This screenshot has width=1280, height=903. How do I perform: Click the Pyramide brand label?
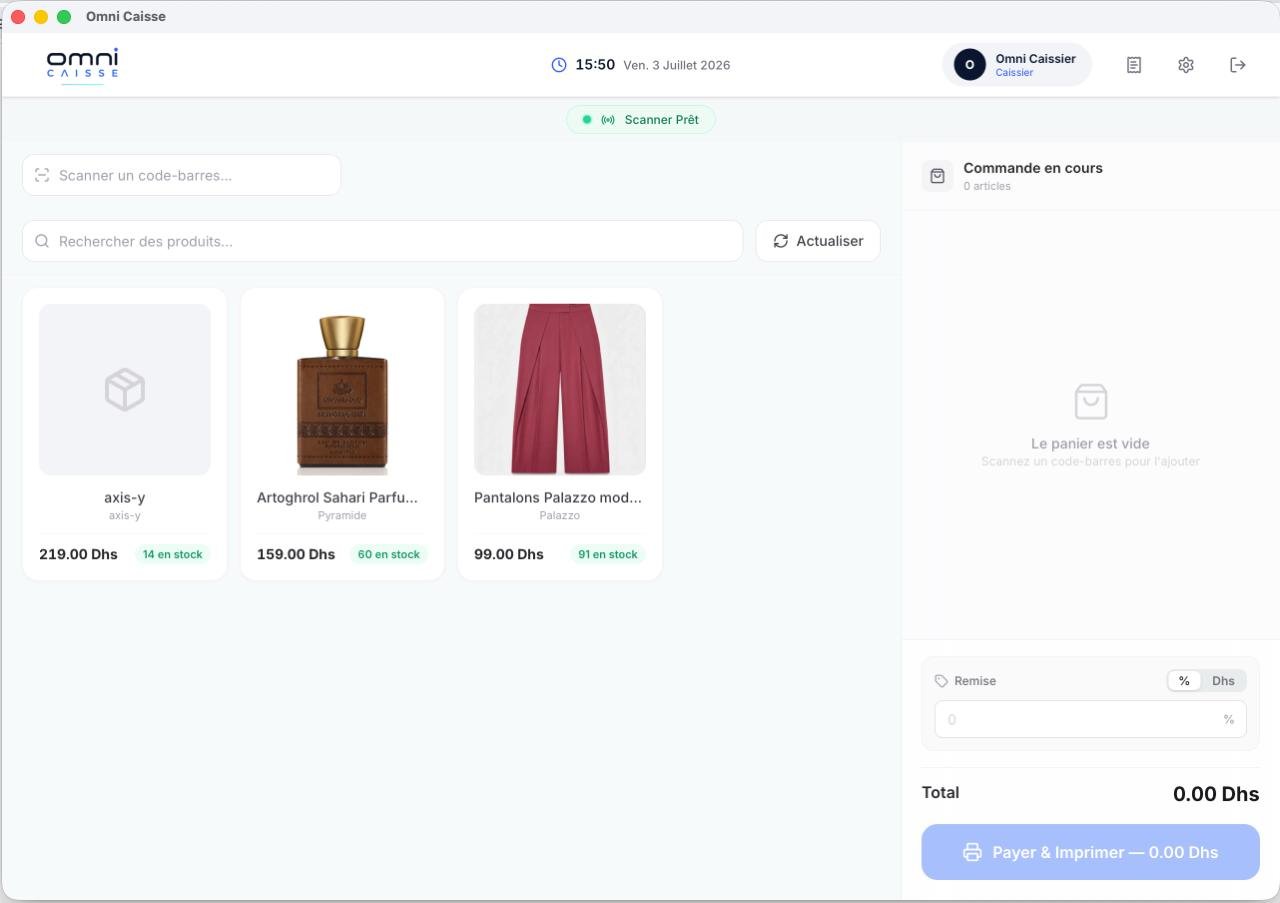[342, 516]
